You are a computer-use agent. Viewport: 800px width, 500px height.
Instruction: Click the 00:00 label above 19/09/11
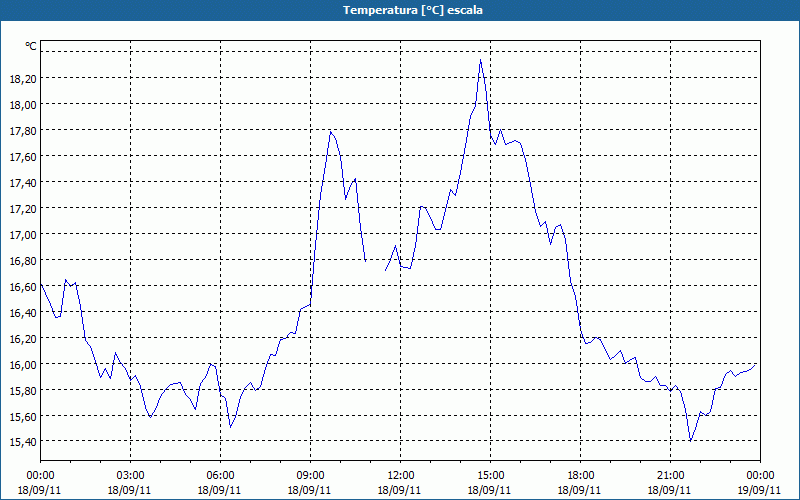tap(760, 476)
